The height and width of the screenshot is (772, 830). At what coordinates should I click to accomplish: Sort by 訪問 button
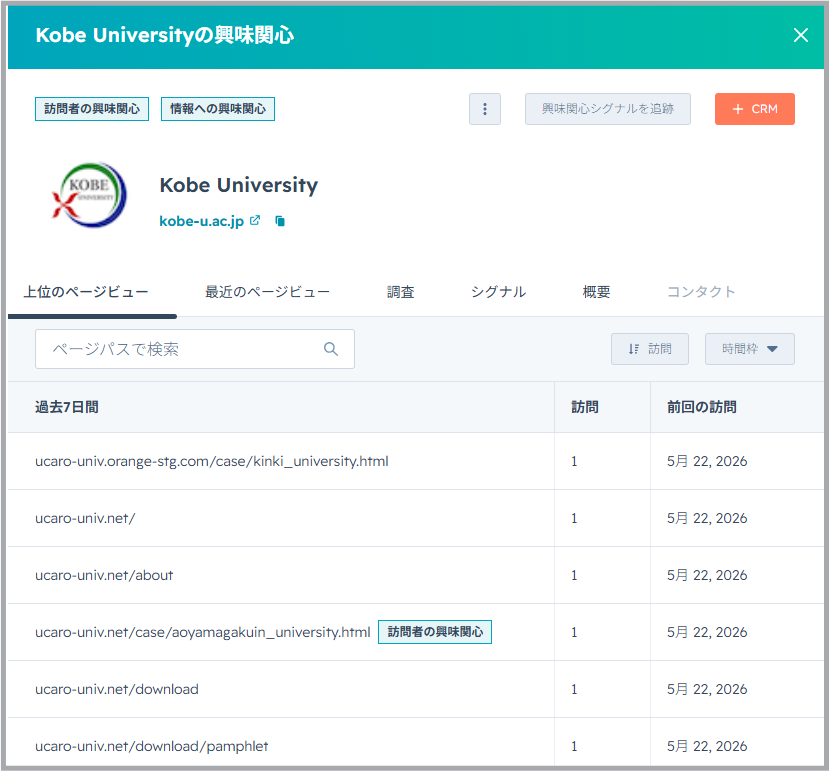click(x=649, y=349)
